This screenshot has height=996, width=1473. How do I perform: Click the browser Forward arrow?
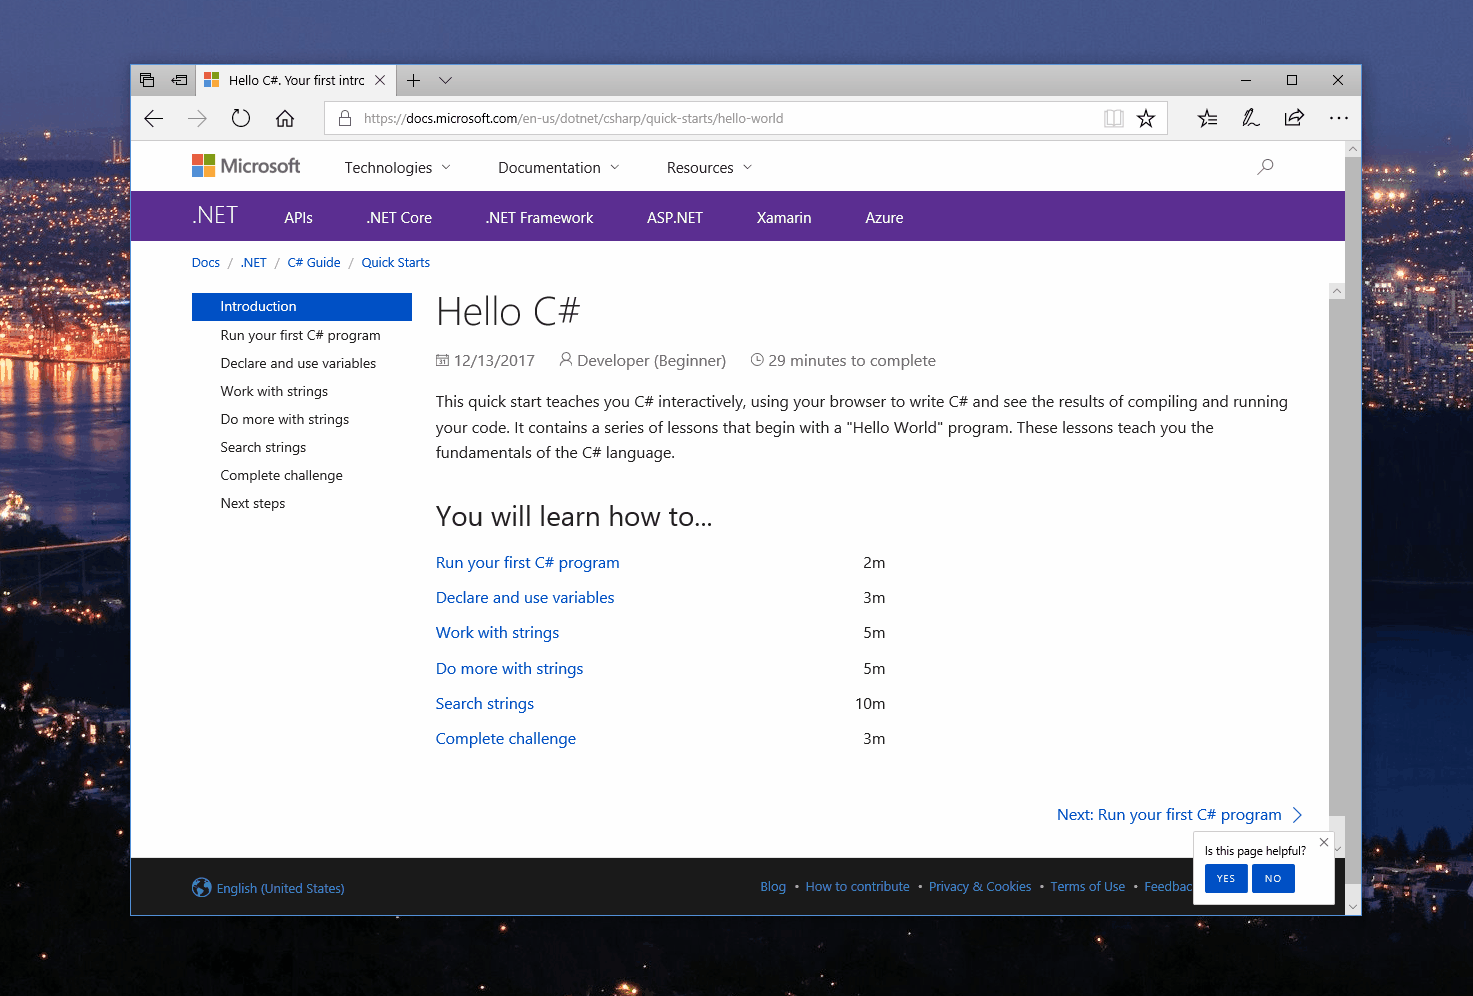tap(197, 119)
